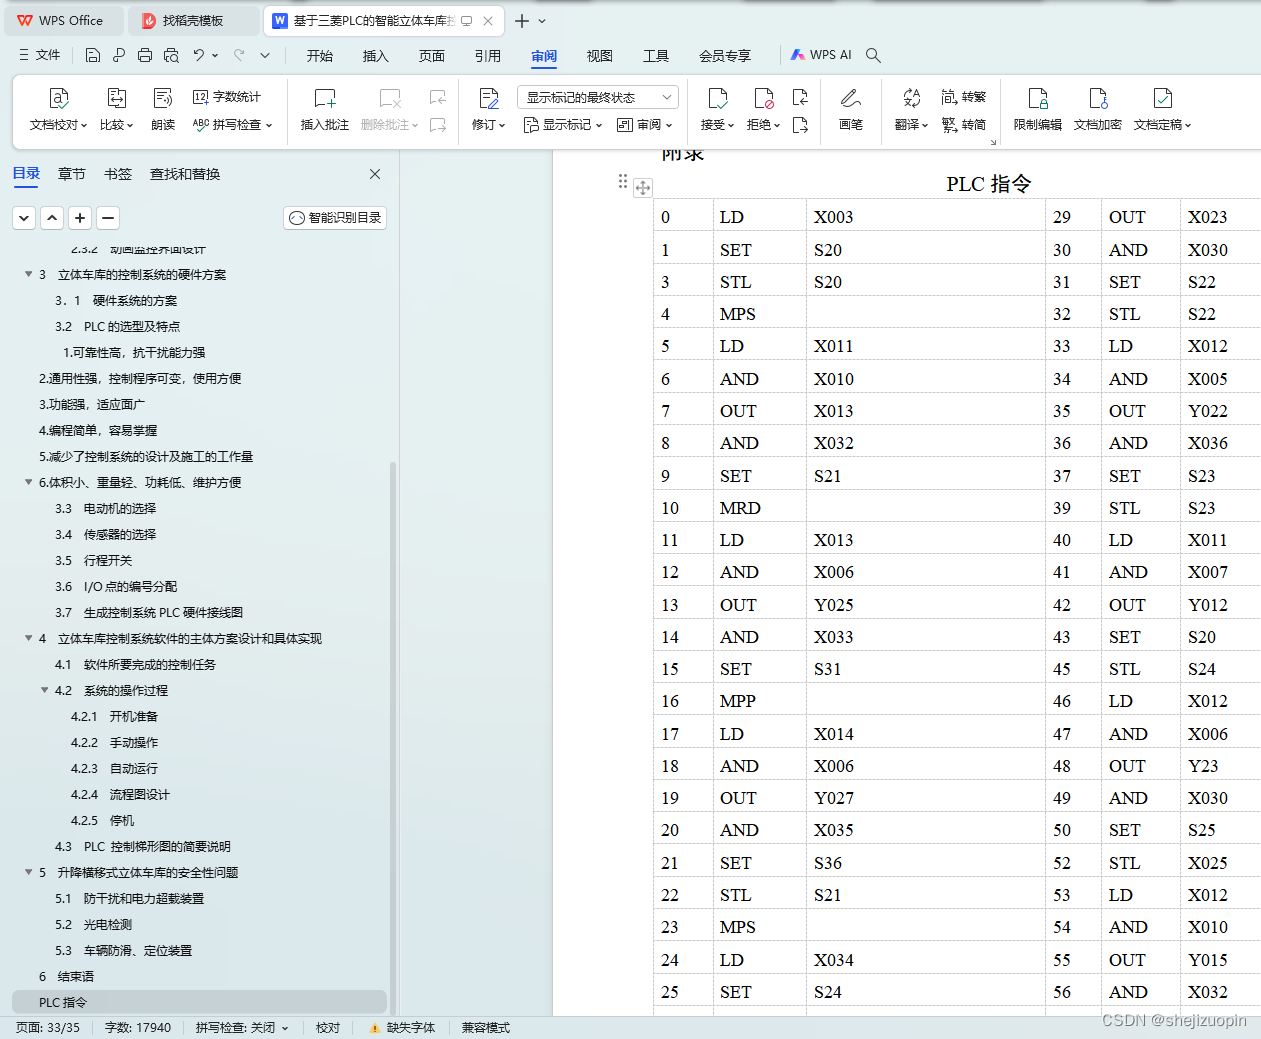Open the 审阅 reviewing pane option
The width and height of the screenshot is (1261, 1039).
(645, 125)
